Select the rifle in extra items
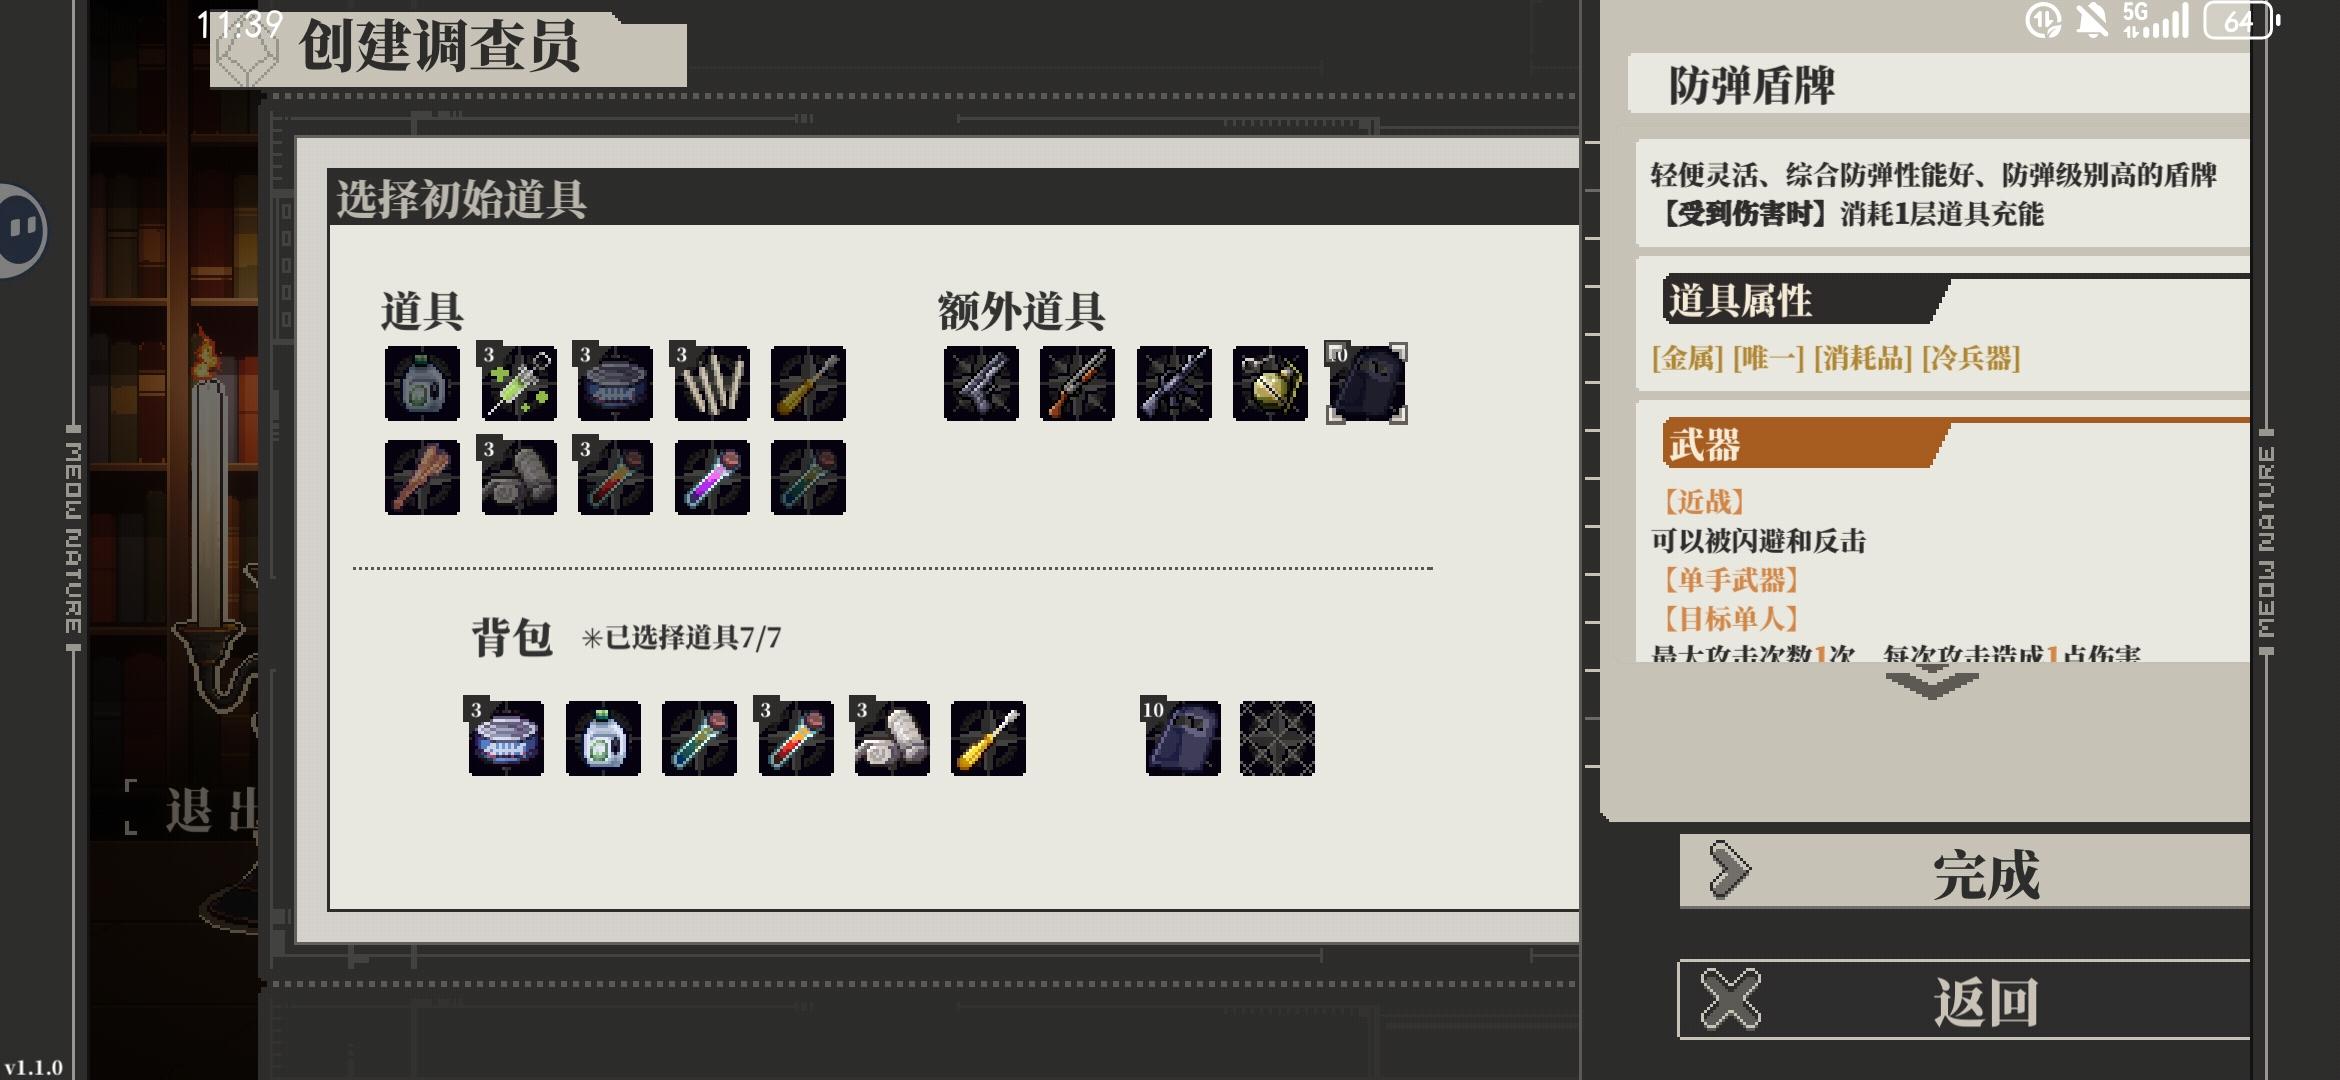 [1174, 383]
